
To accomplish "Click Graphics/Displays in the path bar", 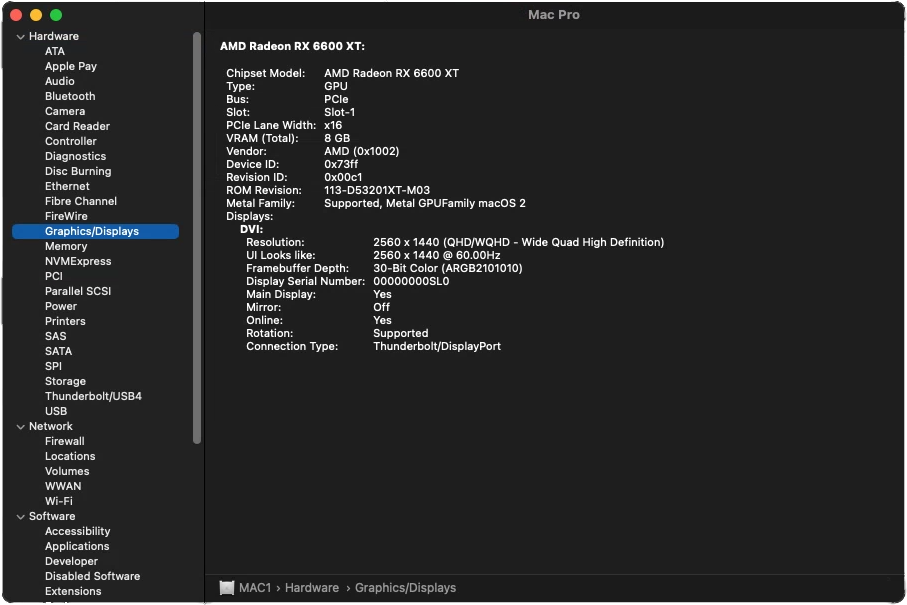I will click(x=405, y=588).
